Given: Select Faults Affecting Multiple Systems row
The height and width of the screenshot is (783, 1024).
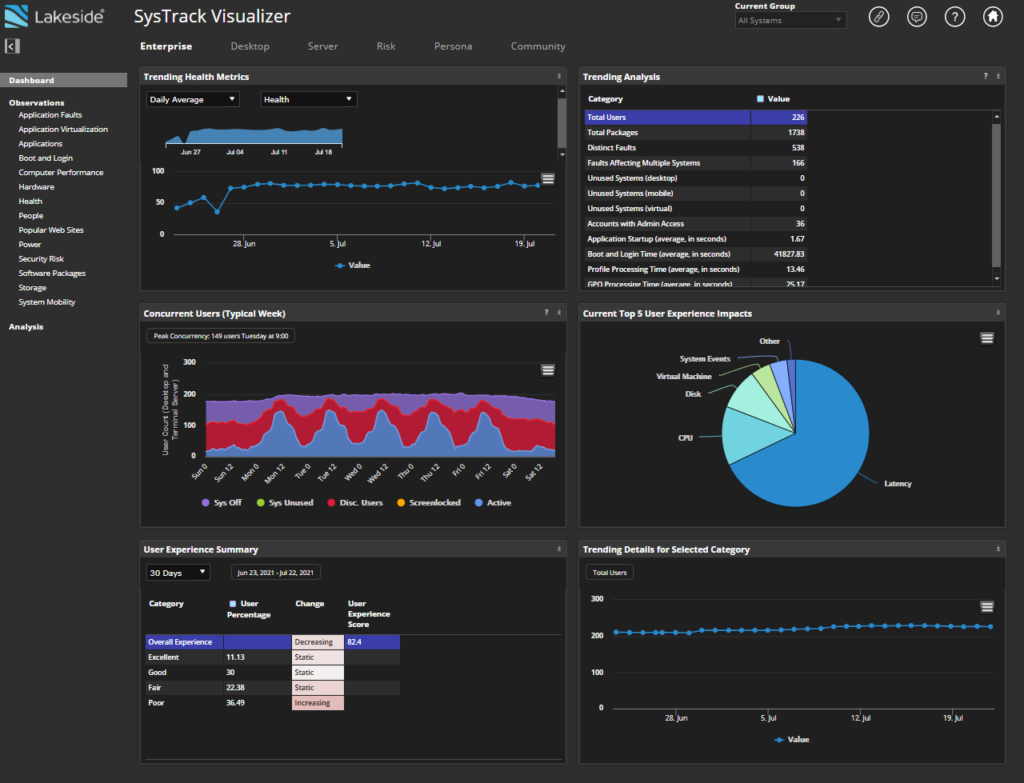Looking at the screenshot, I should click(696, 163).
